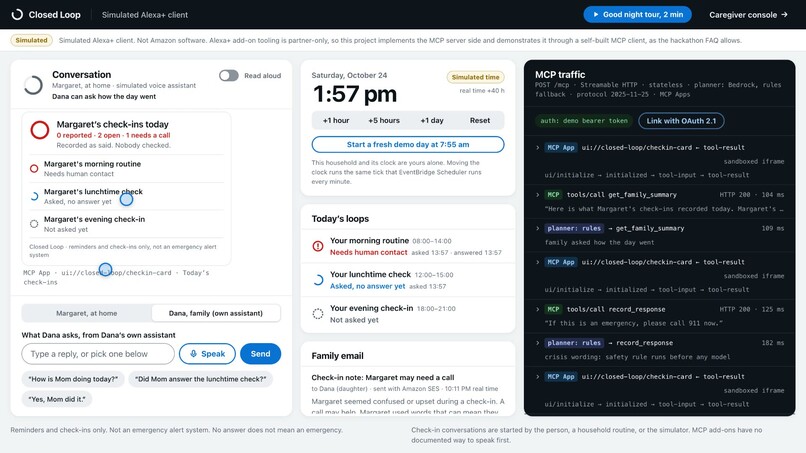
Task: Toggle the Read aloud switch
Action: (229, 76)
